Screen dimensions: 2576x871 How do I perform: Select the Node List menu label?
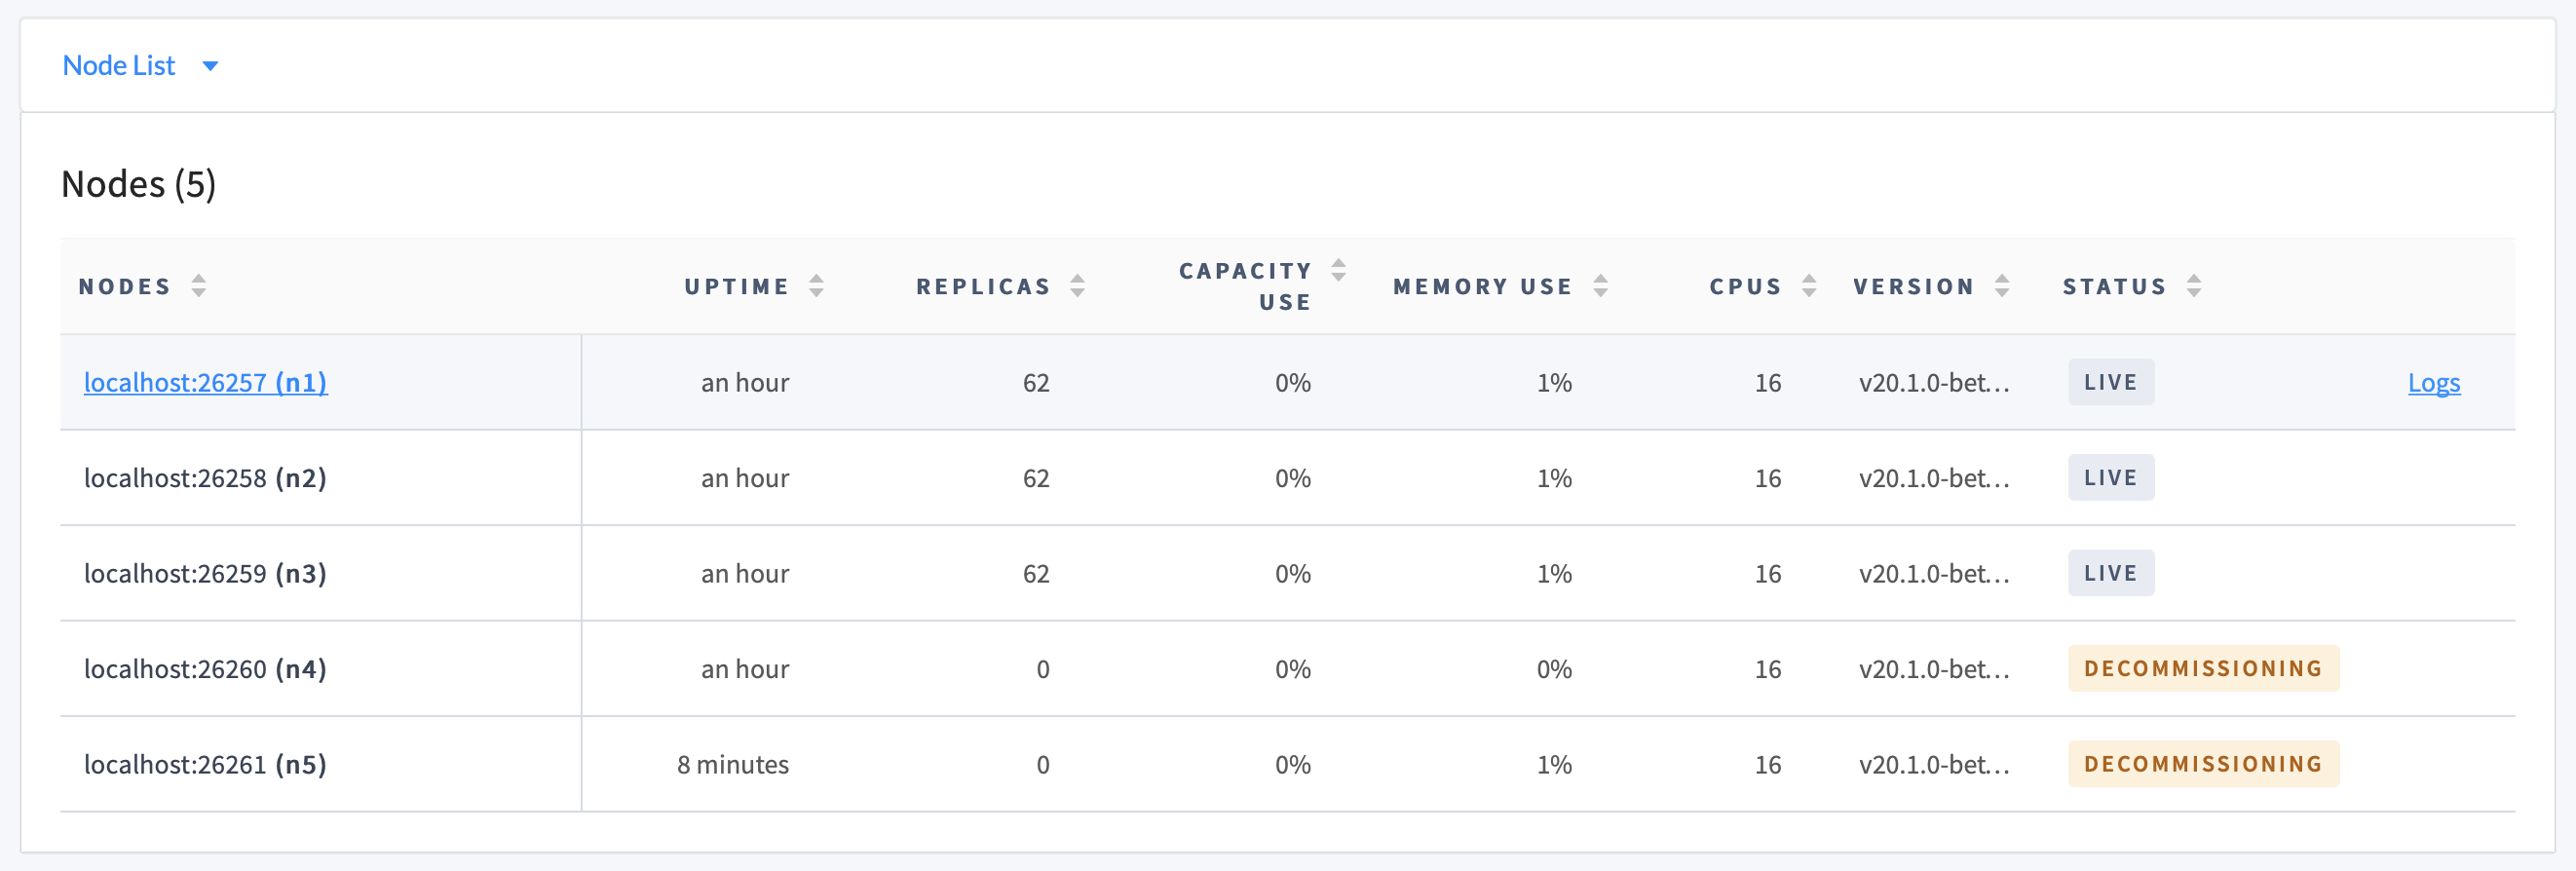tap(119, 65)
